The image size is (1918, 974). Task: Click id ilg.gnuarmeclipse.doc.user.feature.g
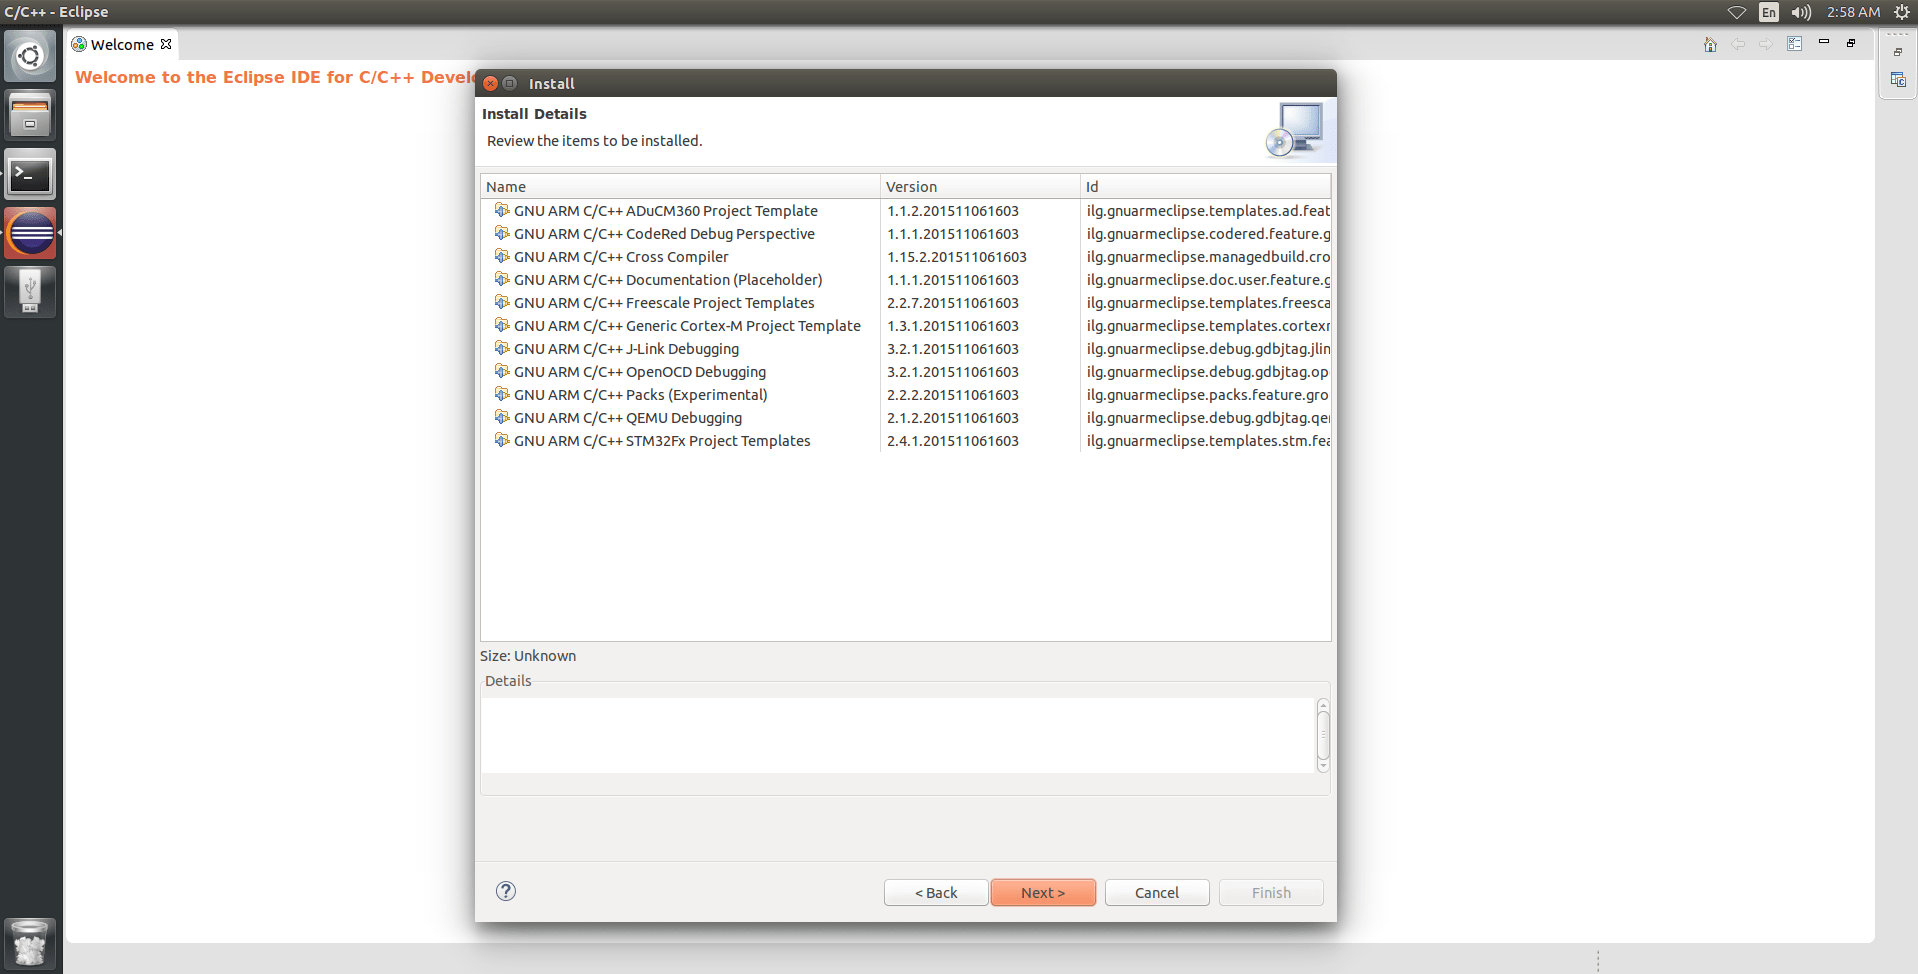point(1208,280)
